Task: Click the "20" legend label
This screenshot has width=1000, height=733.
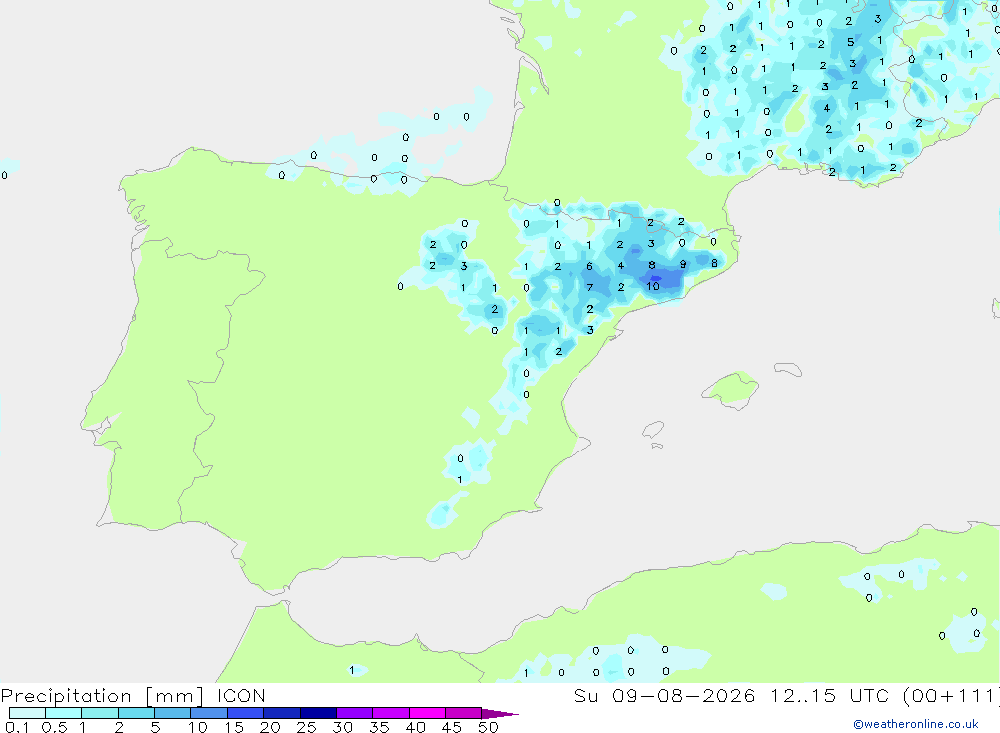Action: 270,727
